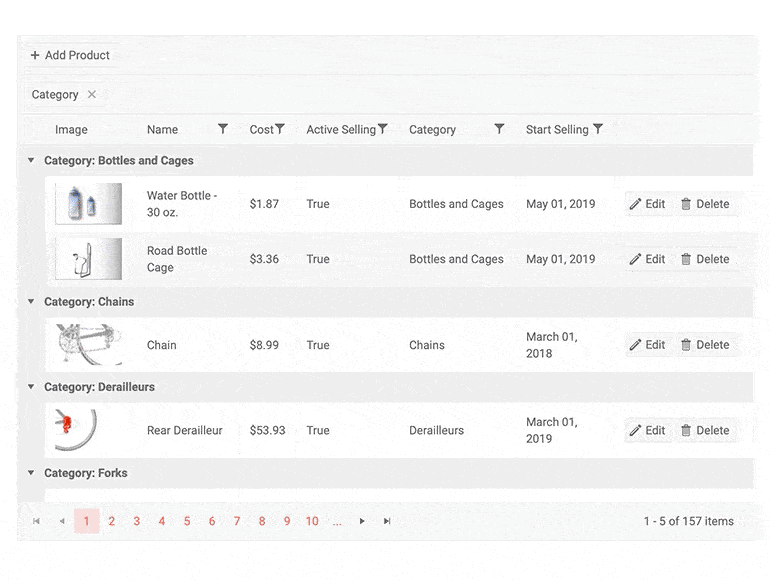Click the Road Bottle Cage thumbnail

(x=88, y=259)
